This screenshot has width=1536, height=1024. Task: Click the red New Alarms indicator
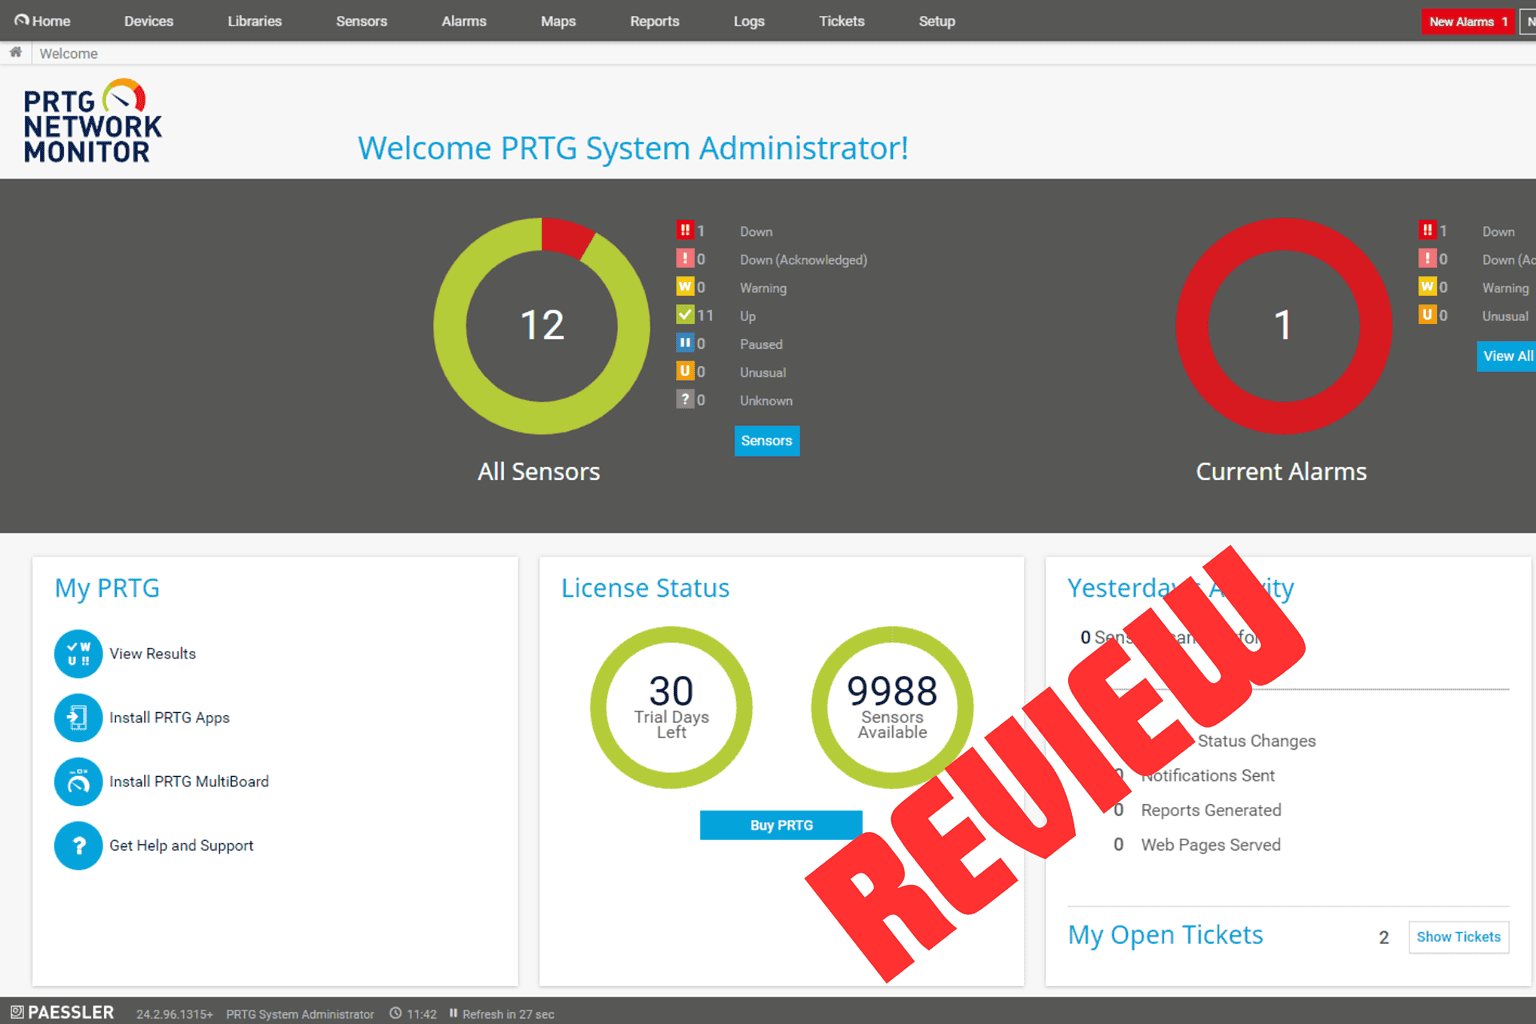pyautogui.click(x=1467, y=21)
